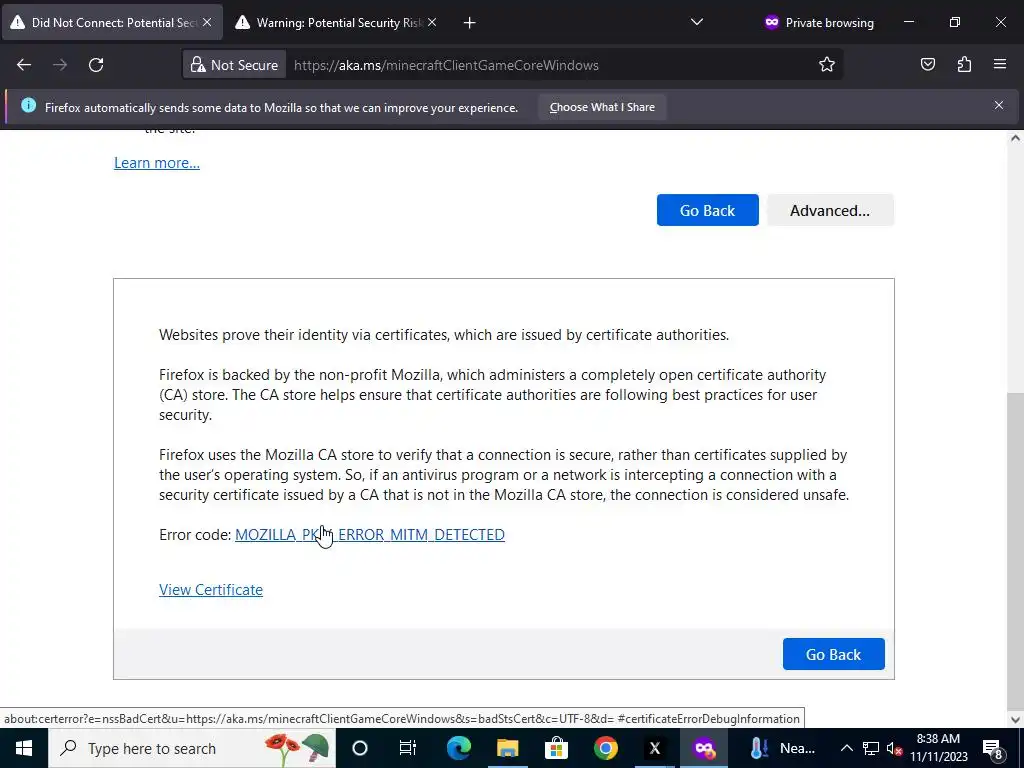1024x768 pixels.
Task: Open Task View on the taskbar
Action: 408,748
